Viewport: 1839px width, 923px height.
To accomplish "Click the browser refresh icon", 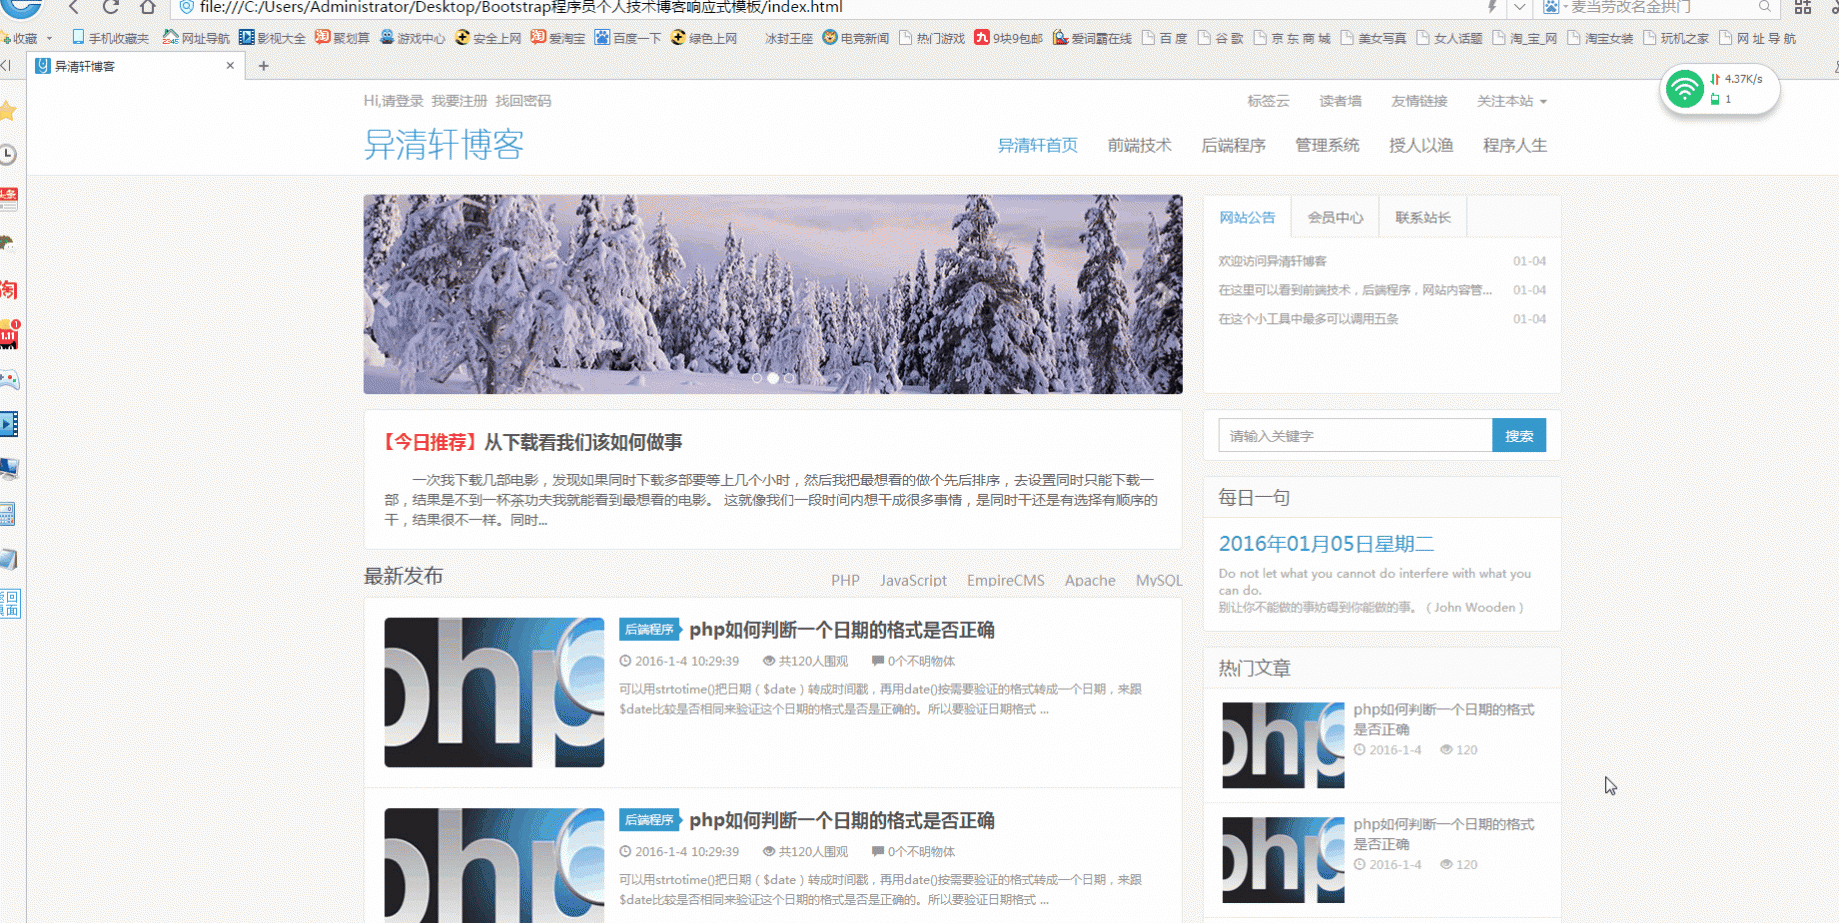I will tap(110, 7).
